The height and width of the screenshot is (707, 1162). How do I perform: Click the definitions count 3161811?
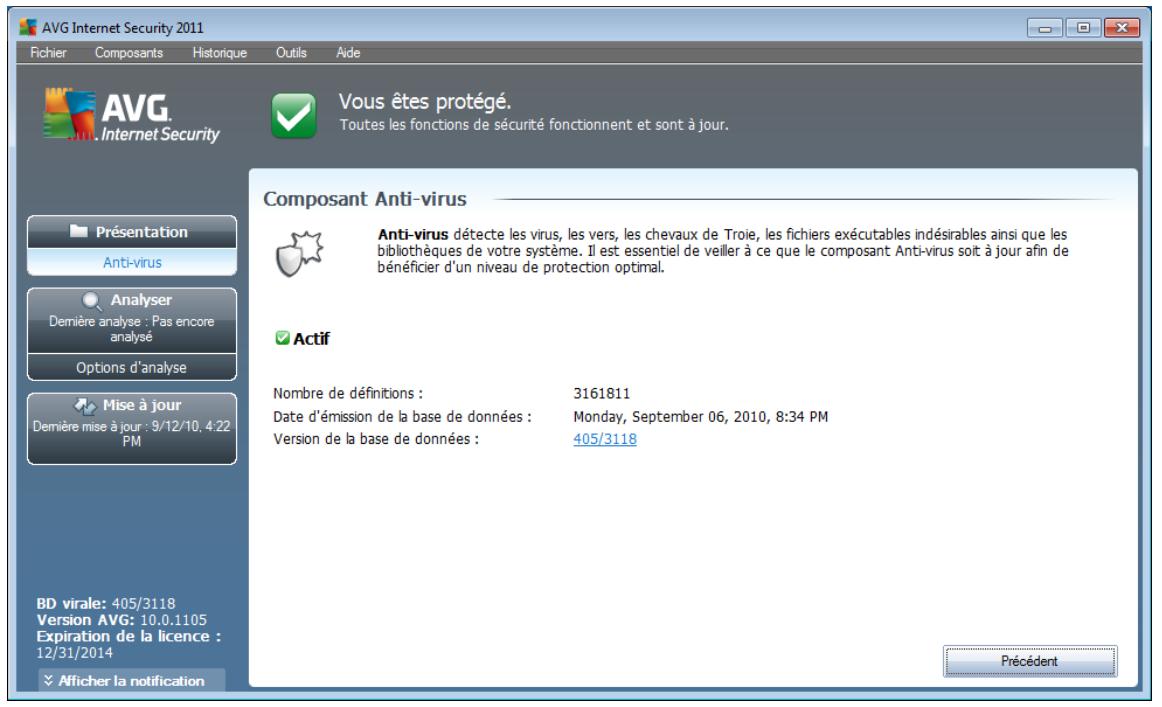[602, 394]
